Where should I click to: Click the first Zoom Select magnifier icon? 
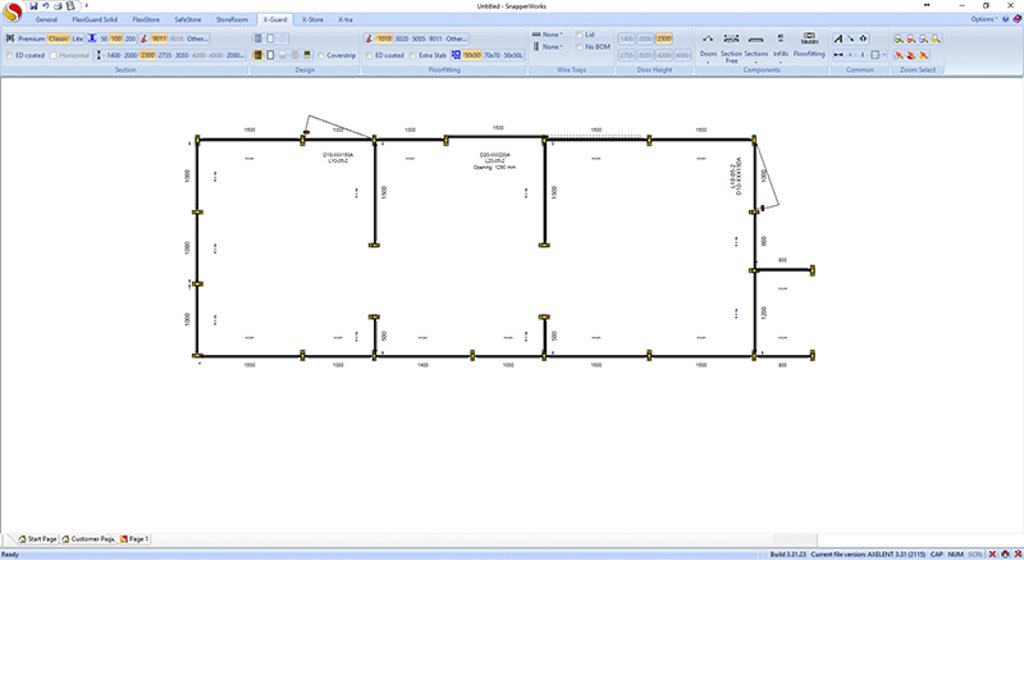(898, 39)
